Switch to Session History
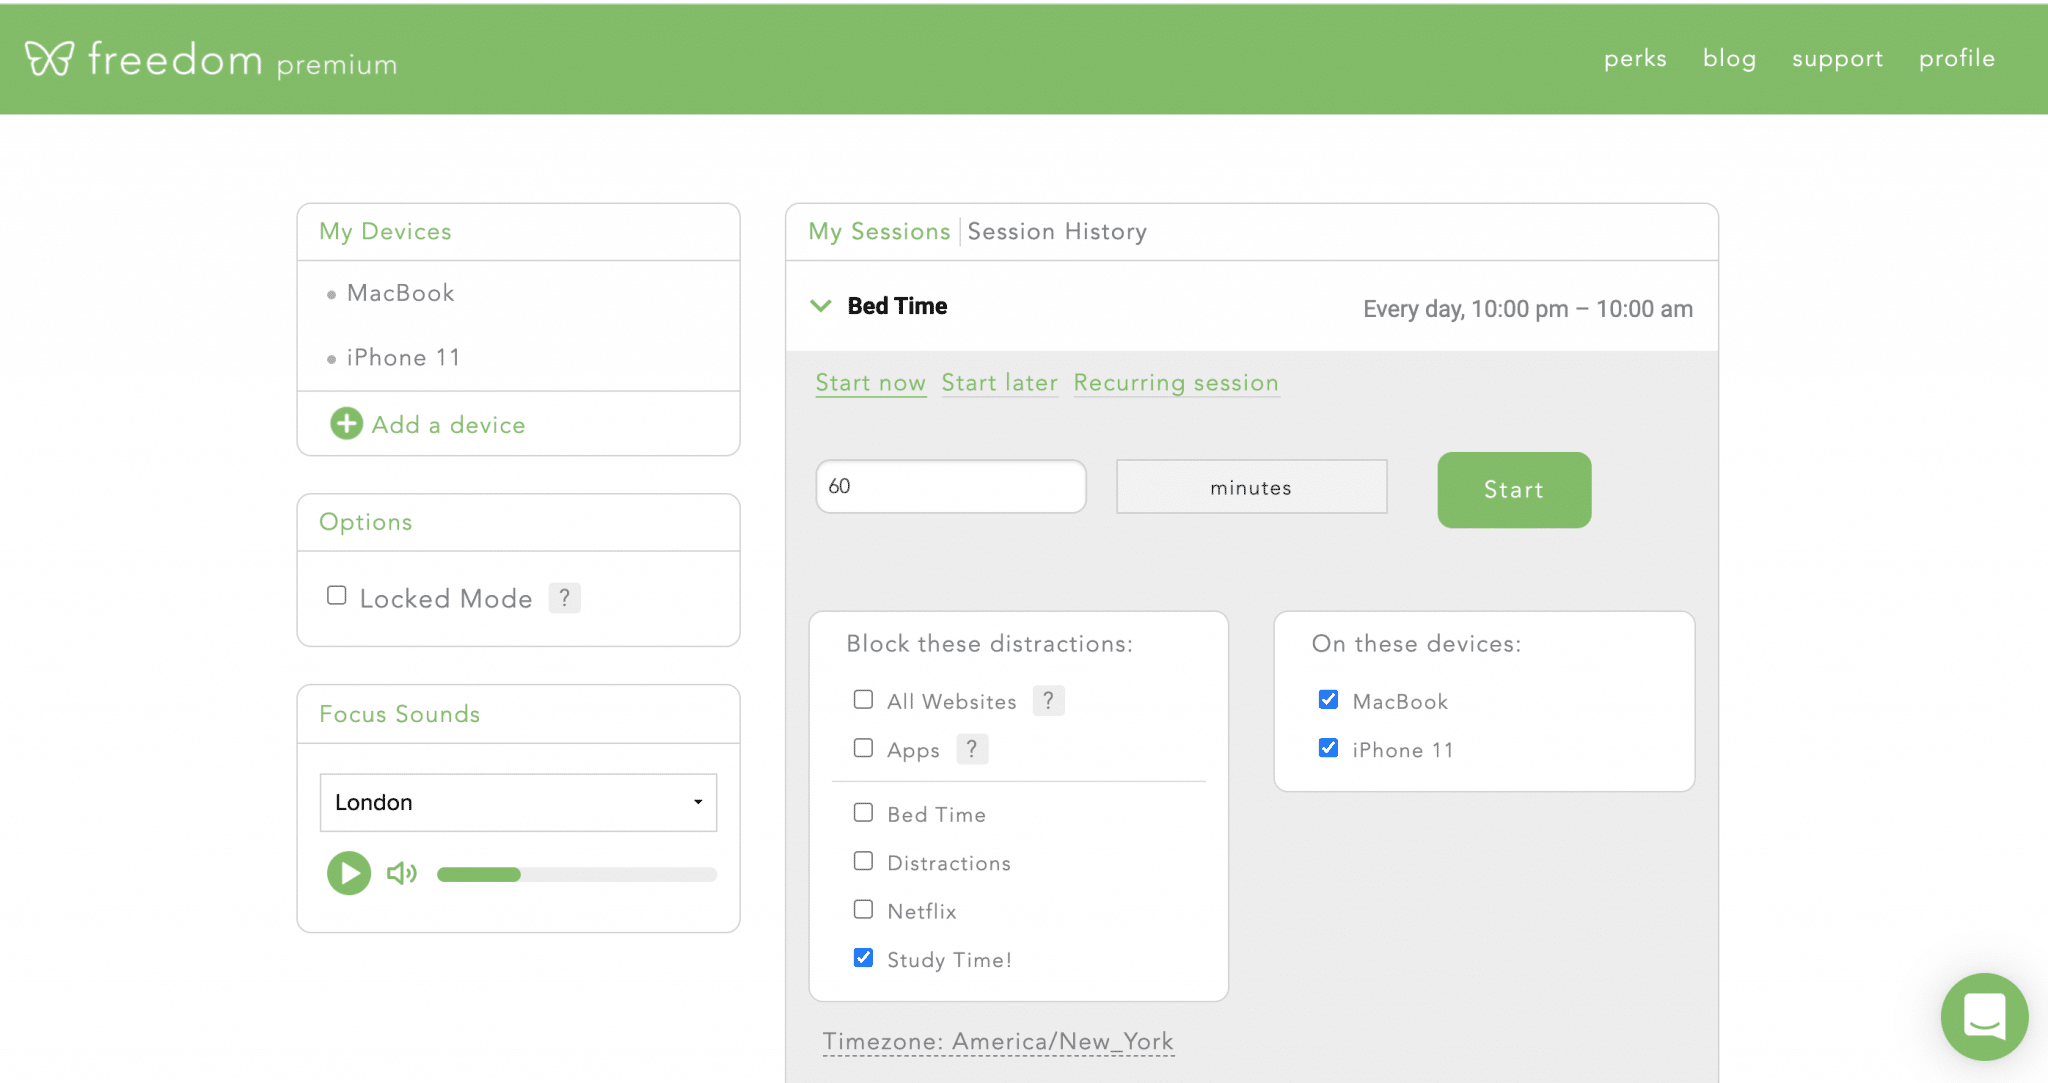2048x1083 pixels. click(1057, 231)
